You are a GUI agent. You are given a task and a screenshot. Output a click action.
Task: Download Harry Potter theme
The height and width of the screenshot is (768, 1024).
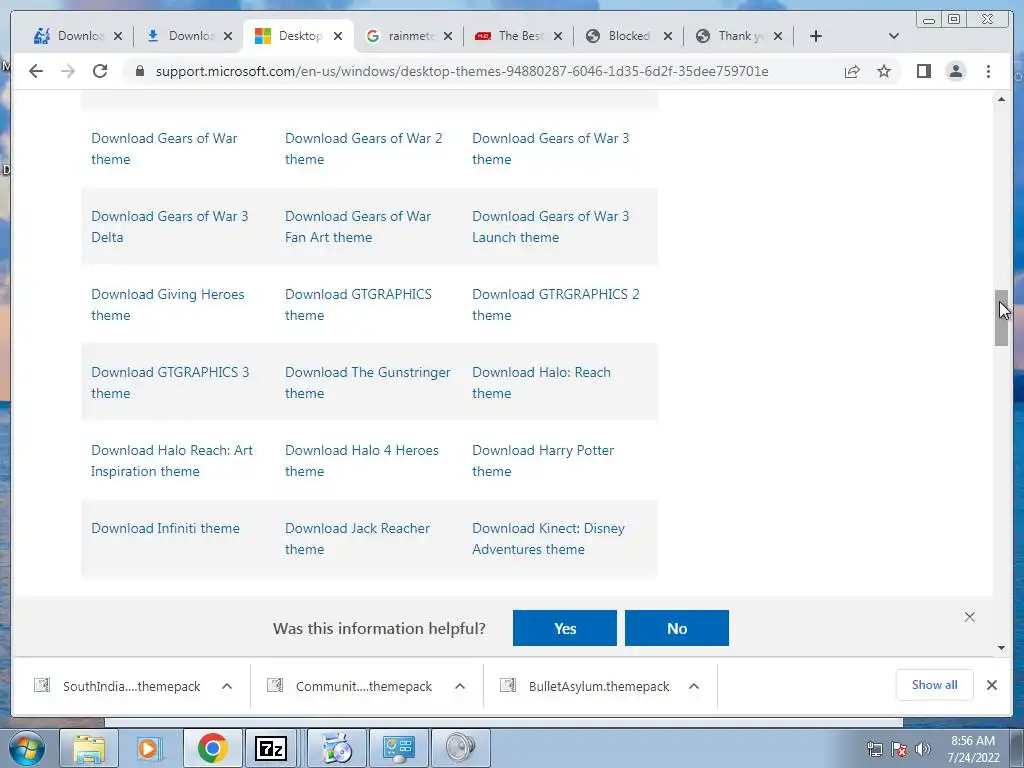[x=543, y=460]
